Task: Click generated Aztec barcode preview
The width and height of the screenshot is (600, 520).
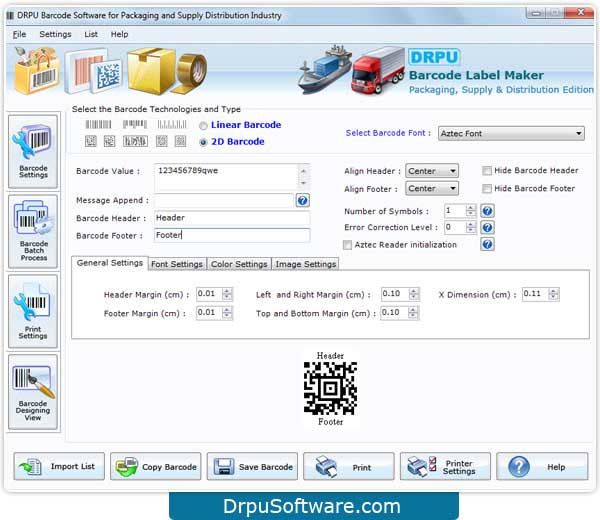Action: tap(330, 388)
